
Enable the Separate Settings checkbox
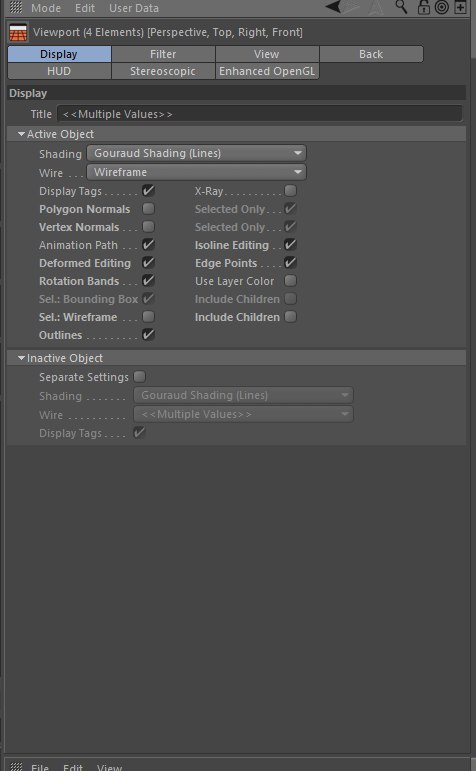click(140, 377)
